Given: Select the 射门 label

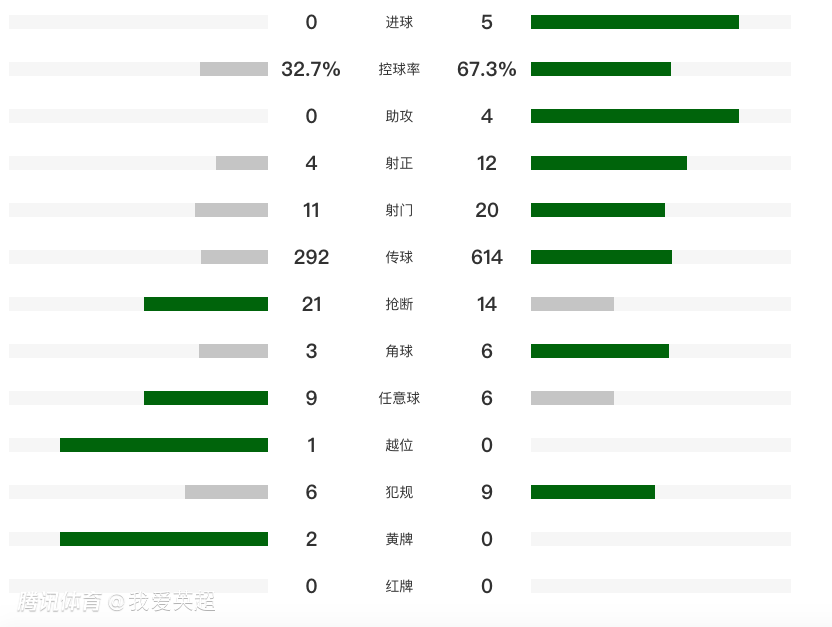Looking at the screenshot, I should (399, 210).
